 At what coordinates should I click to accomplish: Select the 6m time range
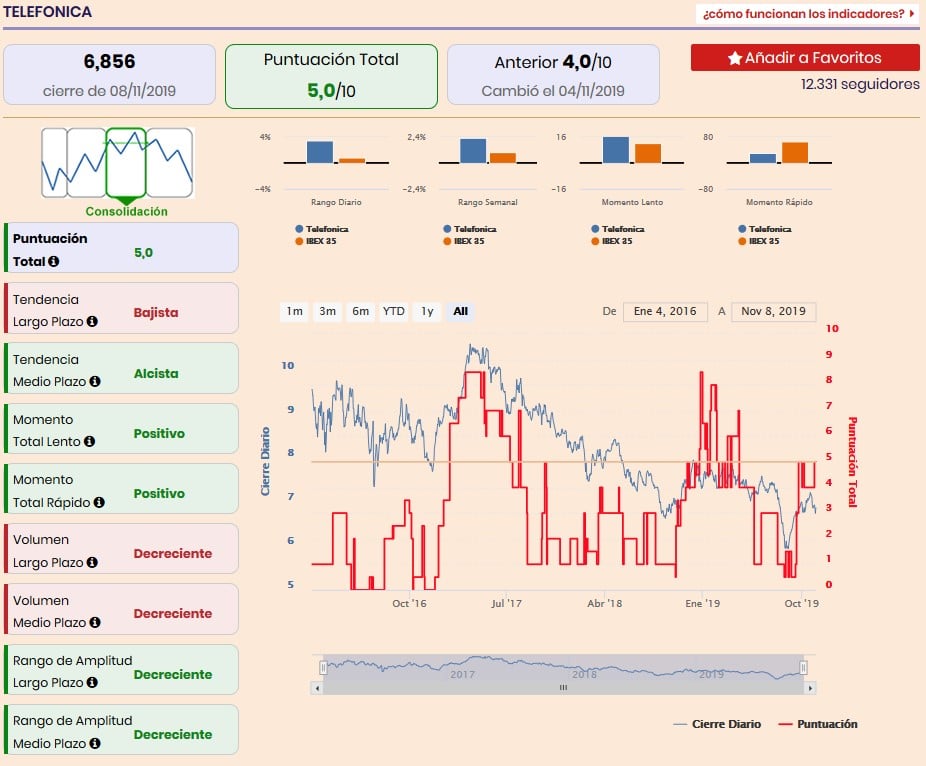[361, 311]
